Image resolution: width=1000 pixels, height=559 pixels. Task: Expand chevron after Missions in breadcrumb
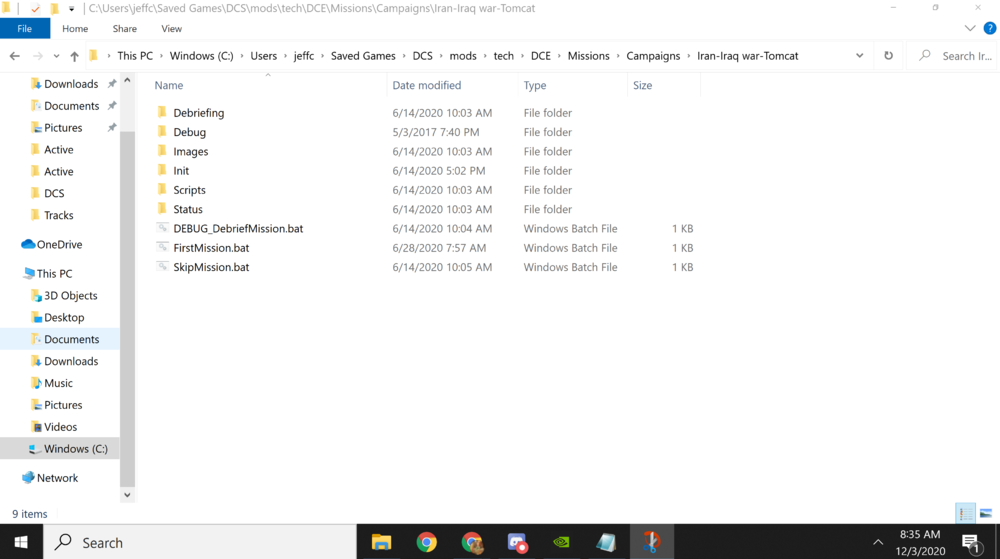(x=618, y=56)
